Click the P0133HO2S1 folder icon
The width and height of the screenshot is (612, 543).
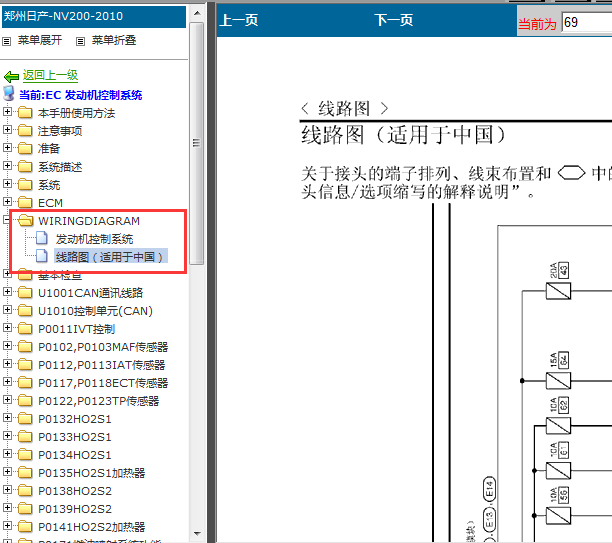click(x=25, y=436)
